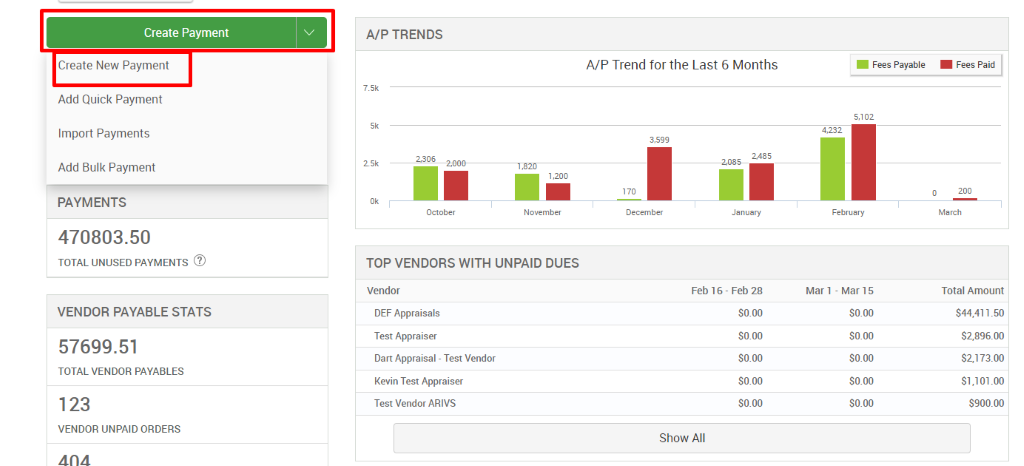The width and height of the screenshot is (1024, 466).
Task: Click the $900.00 total amount
Action: pos(987,403)
